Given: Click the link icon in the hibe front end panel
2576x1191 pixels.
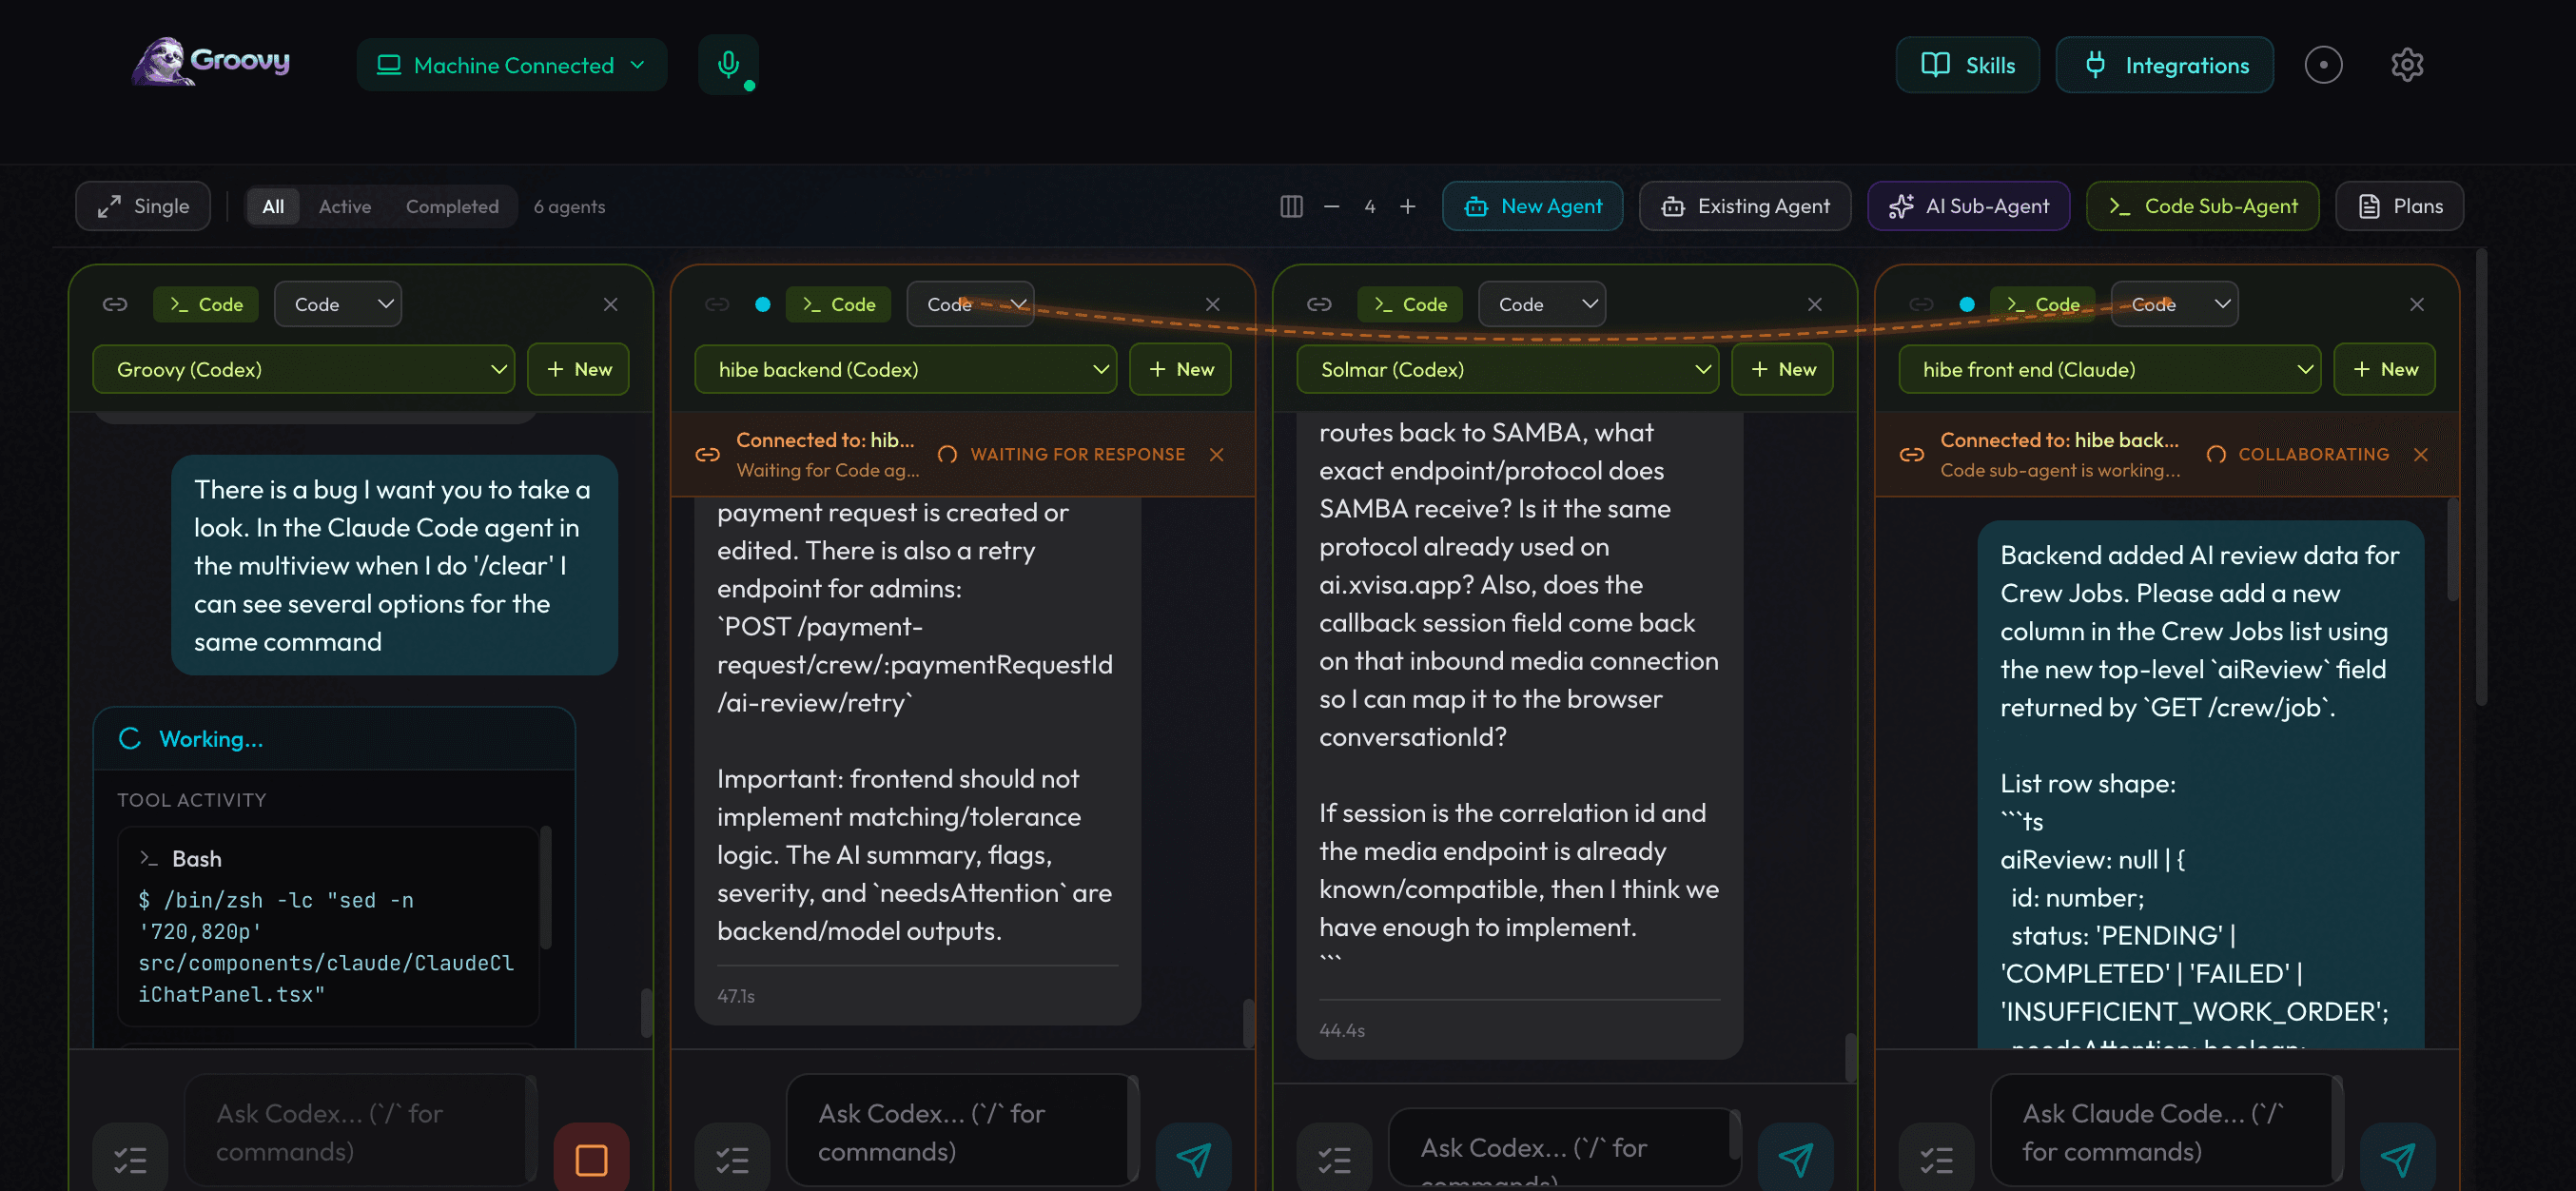Looking at the screenshot, I should click(x=1921, y=304).
